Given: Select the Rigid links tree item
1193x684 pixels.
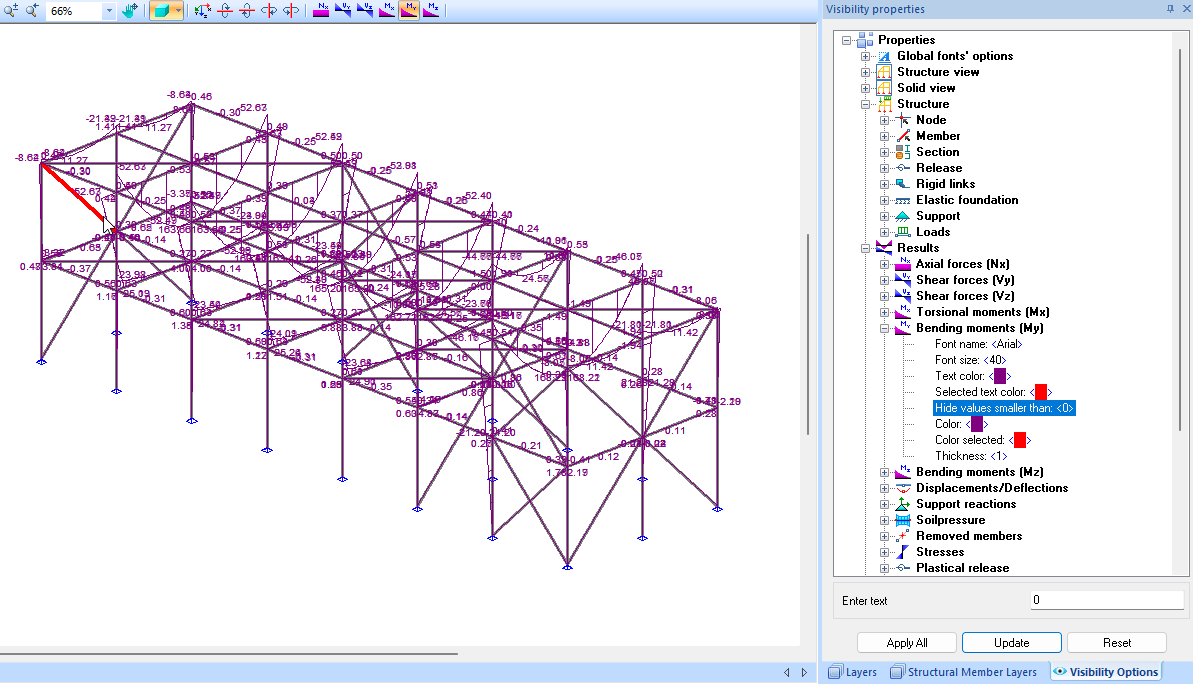Looking at the screenshot, I should [x=945, y=184].
